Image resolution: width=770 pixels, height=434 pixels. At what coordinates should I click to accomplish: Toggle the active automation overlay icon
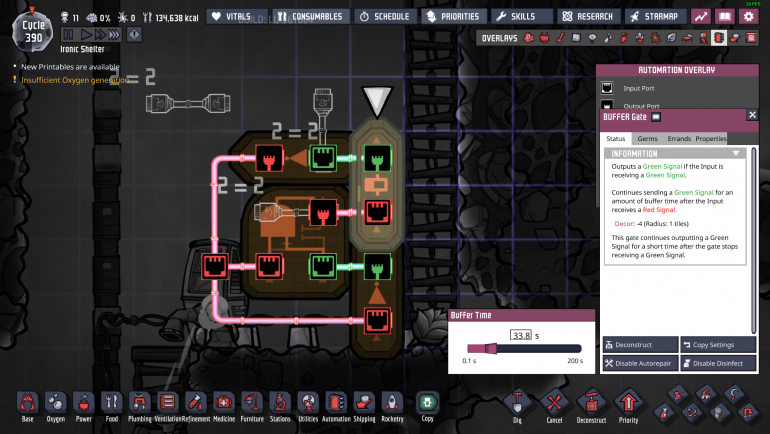[x=719, y=38]
